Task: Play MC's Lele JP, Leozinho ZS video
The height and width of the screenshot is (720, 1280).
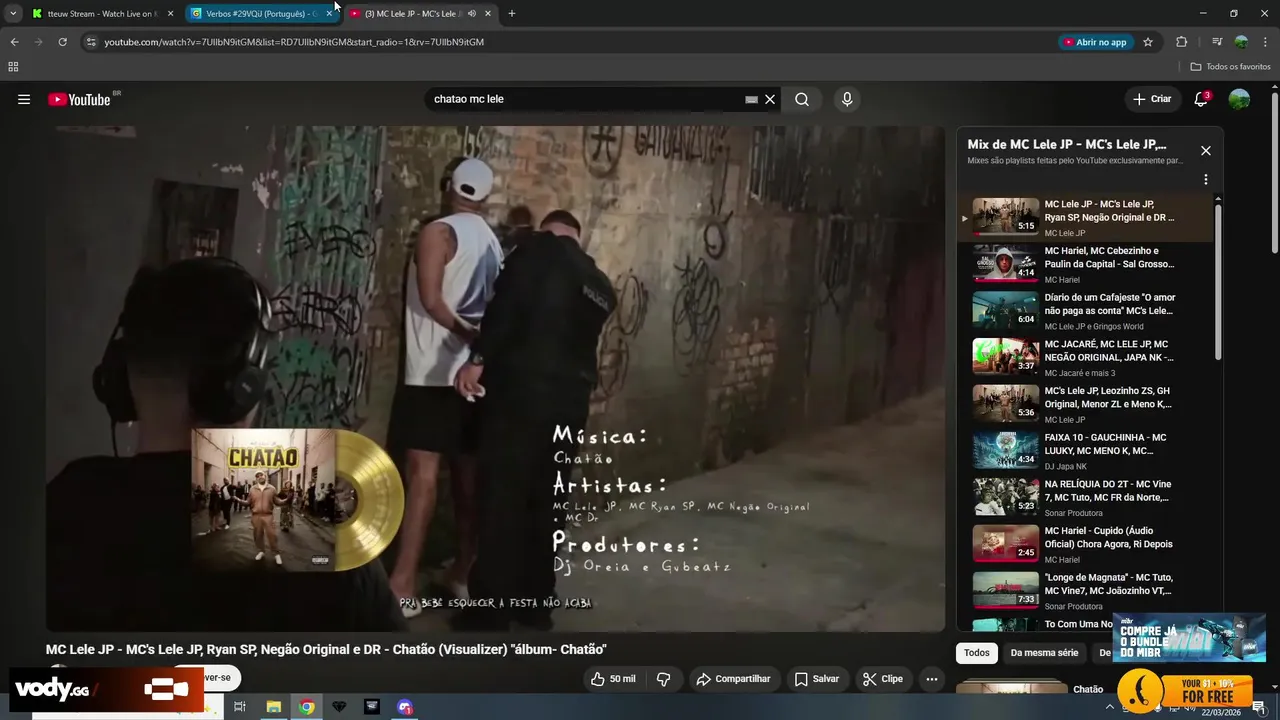Action: click(x=1085, y=404)
